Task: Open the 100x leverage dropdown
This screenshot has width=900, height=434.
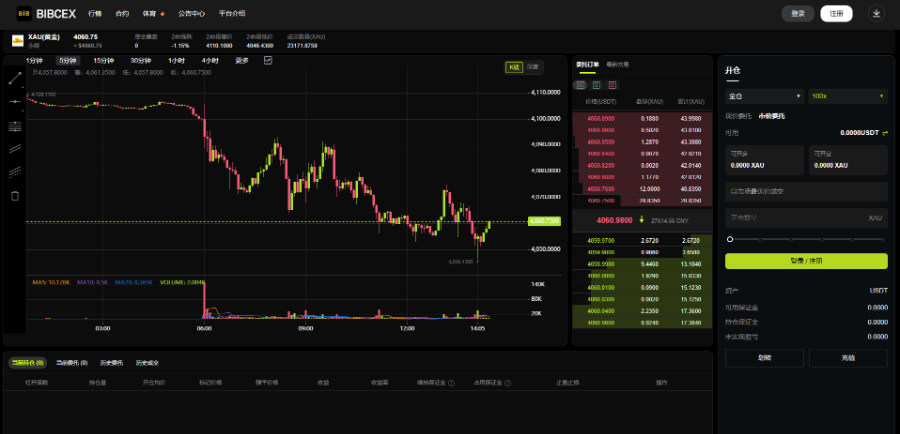Action: (x=848, y=96)
